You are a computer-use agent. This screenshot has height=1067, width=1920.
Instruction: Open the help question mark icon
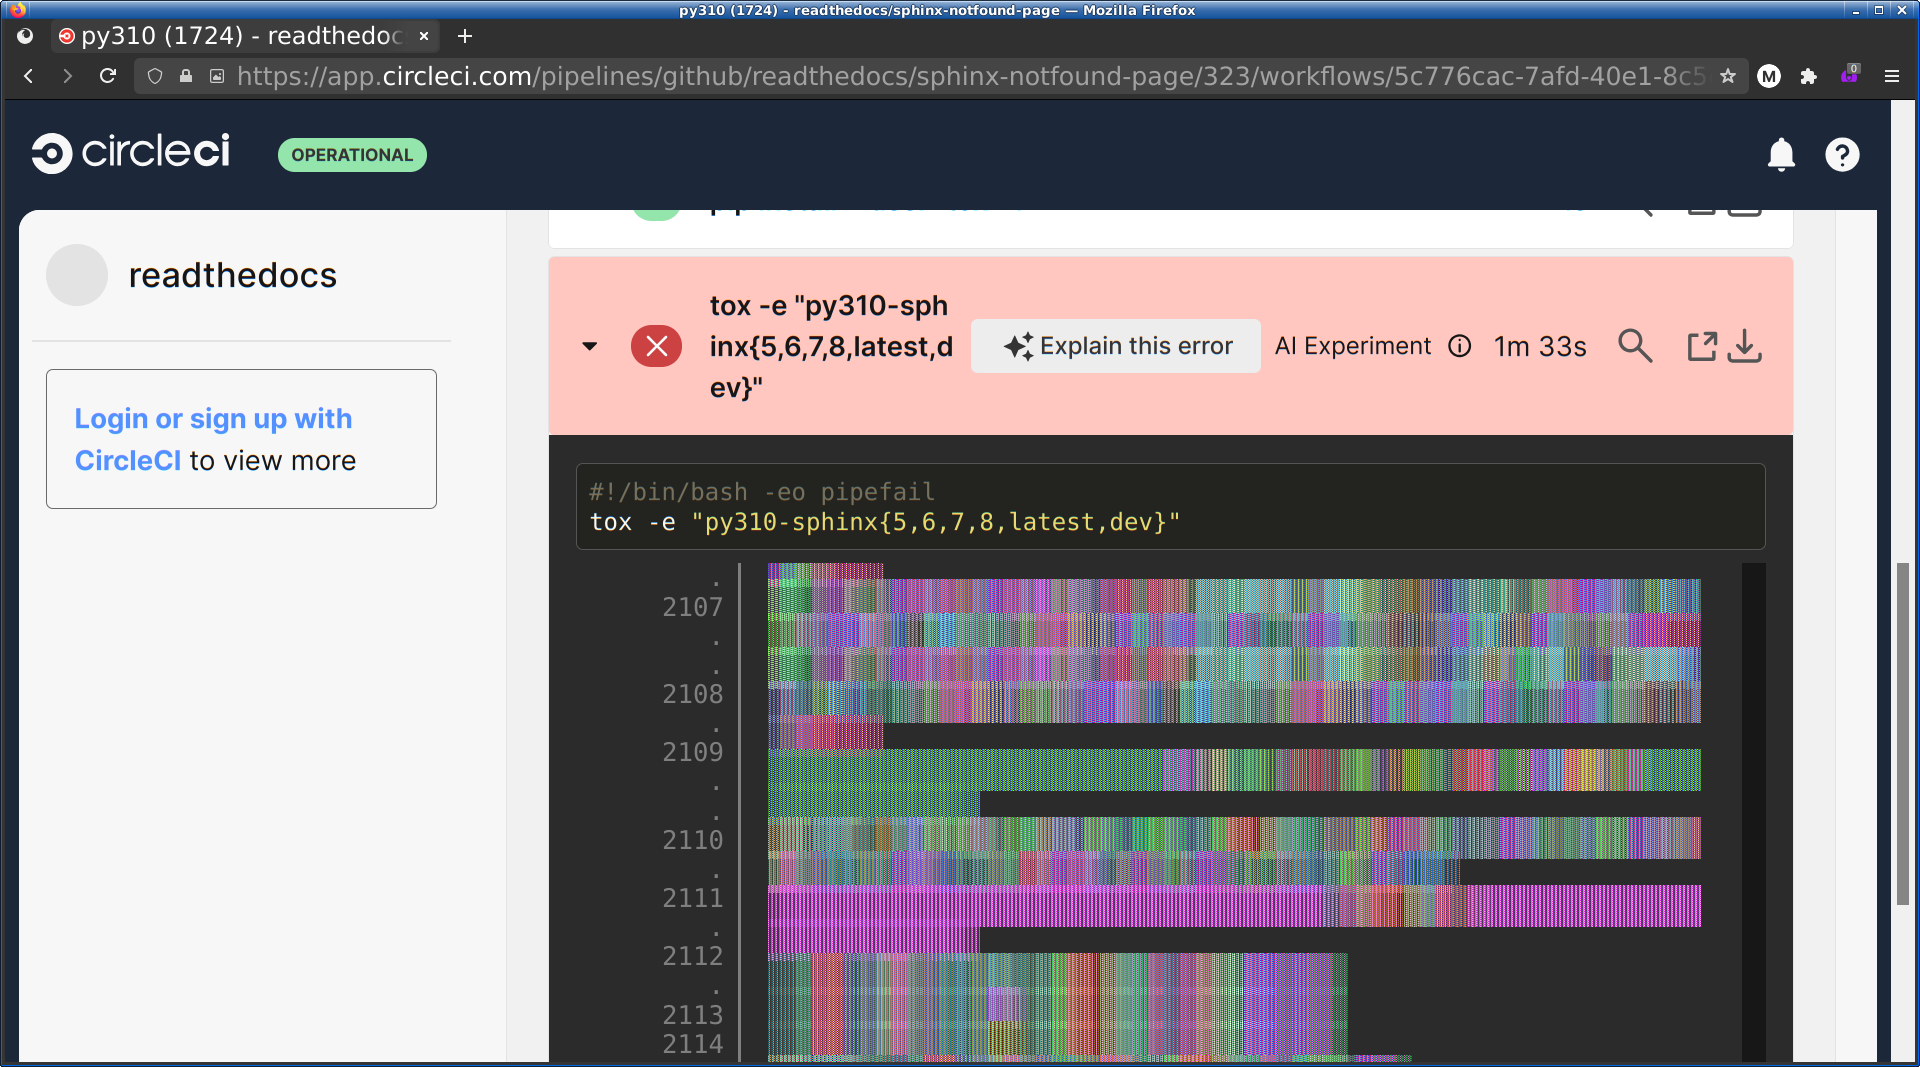pos(1841,155)
